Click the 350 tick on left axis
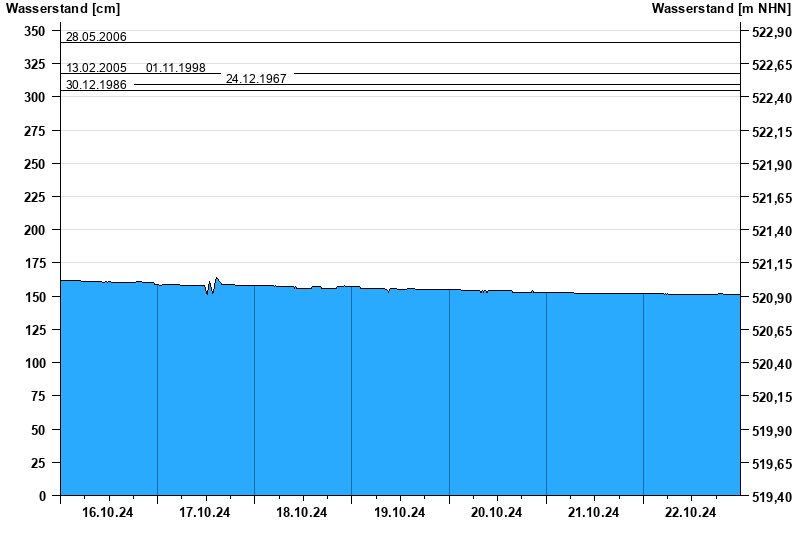Screen dimensions: 800x550 point(34,31)
